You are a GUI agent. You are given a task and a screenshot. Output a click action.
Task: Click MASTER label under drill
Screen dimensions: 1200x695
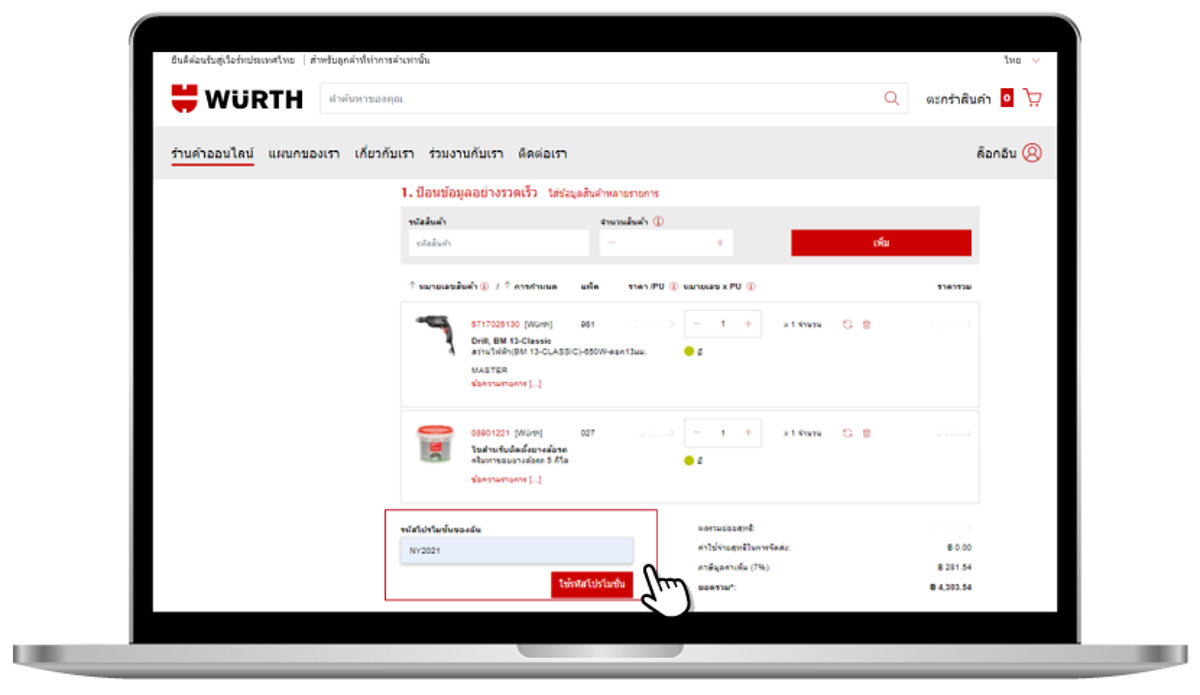tap(489, 370)
